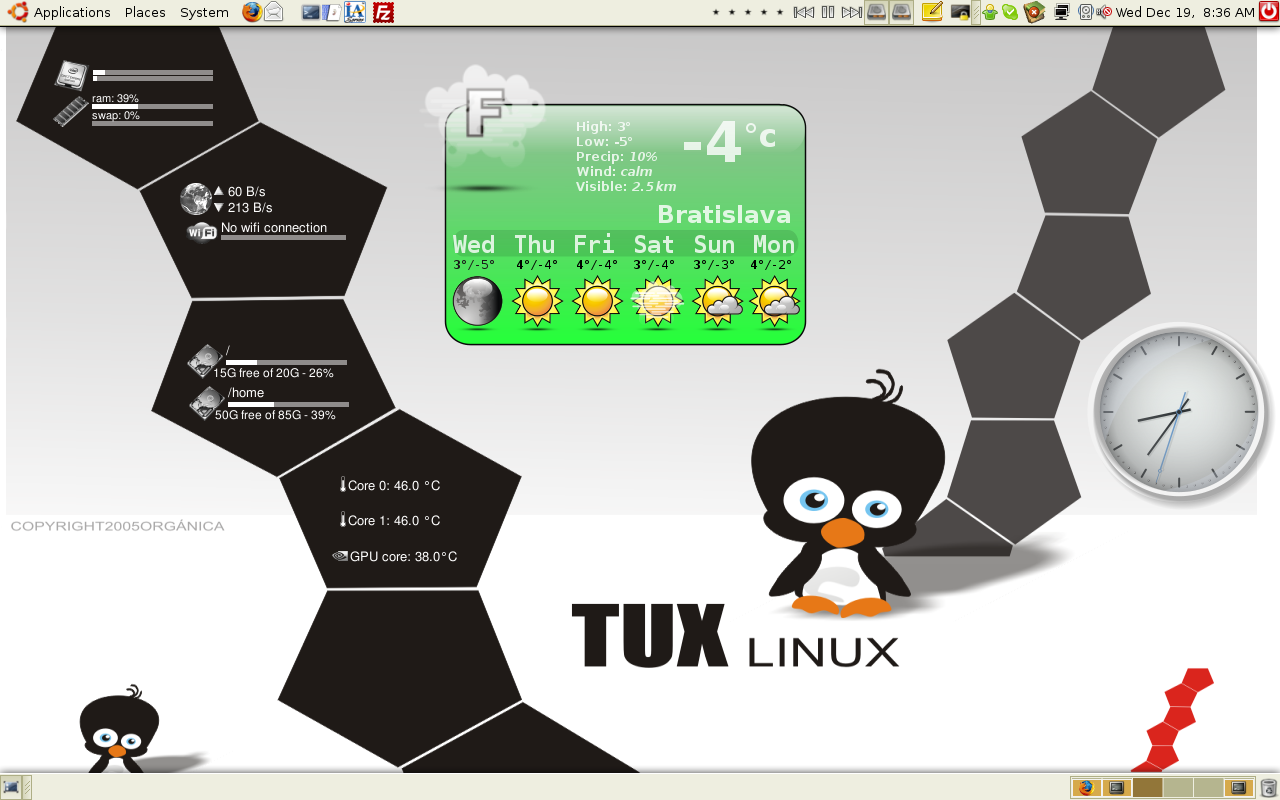The width and height of the screenshot is (1280, 800).
Task: Open the green chat bubble tray icon
Action: pyautogui.click(x=1010, y=12)
